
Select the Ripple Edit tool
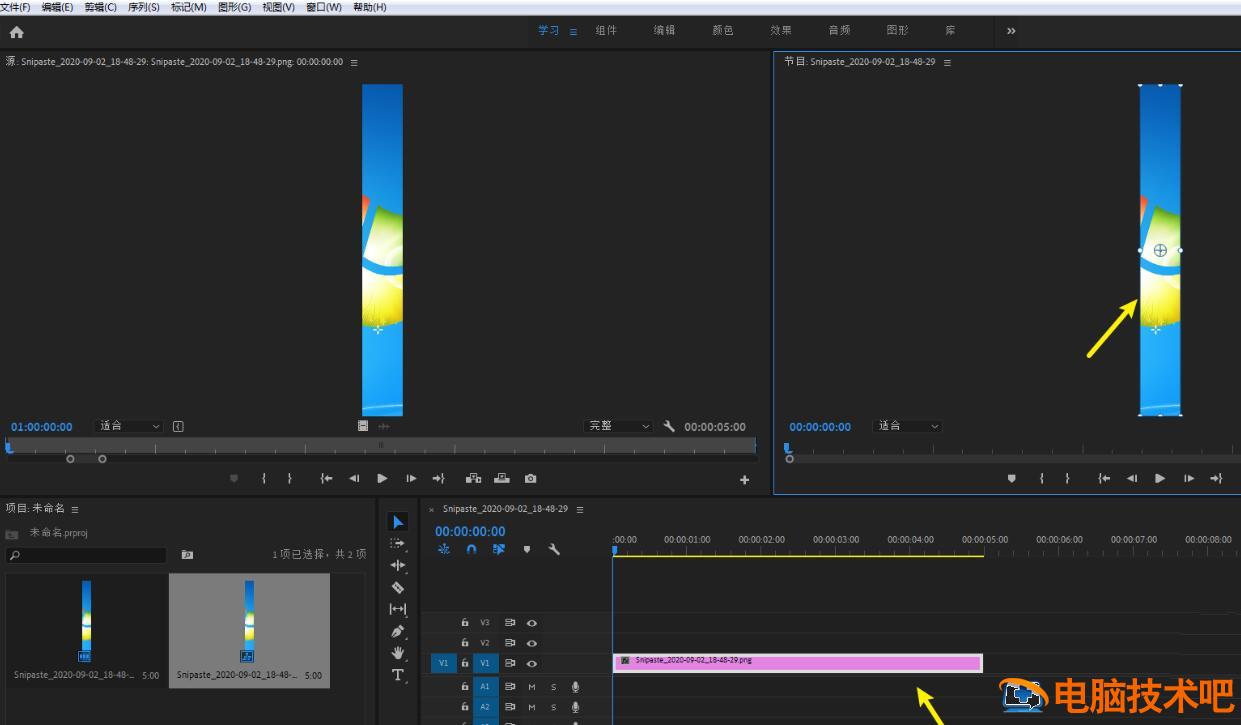coord(398,565)
